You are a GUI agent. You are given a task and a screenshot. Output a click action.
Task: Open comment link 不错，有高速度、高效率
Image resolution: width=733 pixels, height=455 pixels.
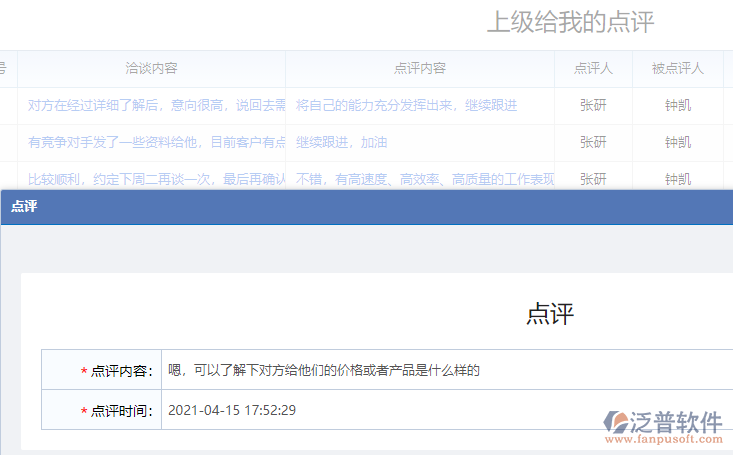pyautogui.click(x=424, y=179)
